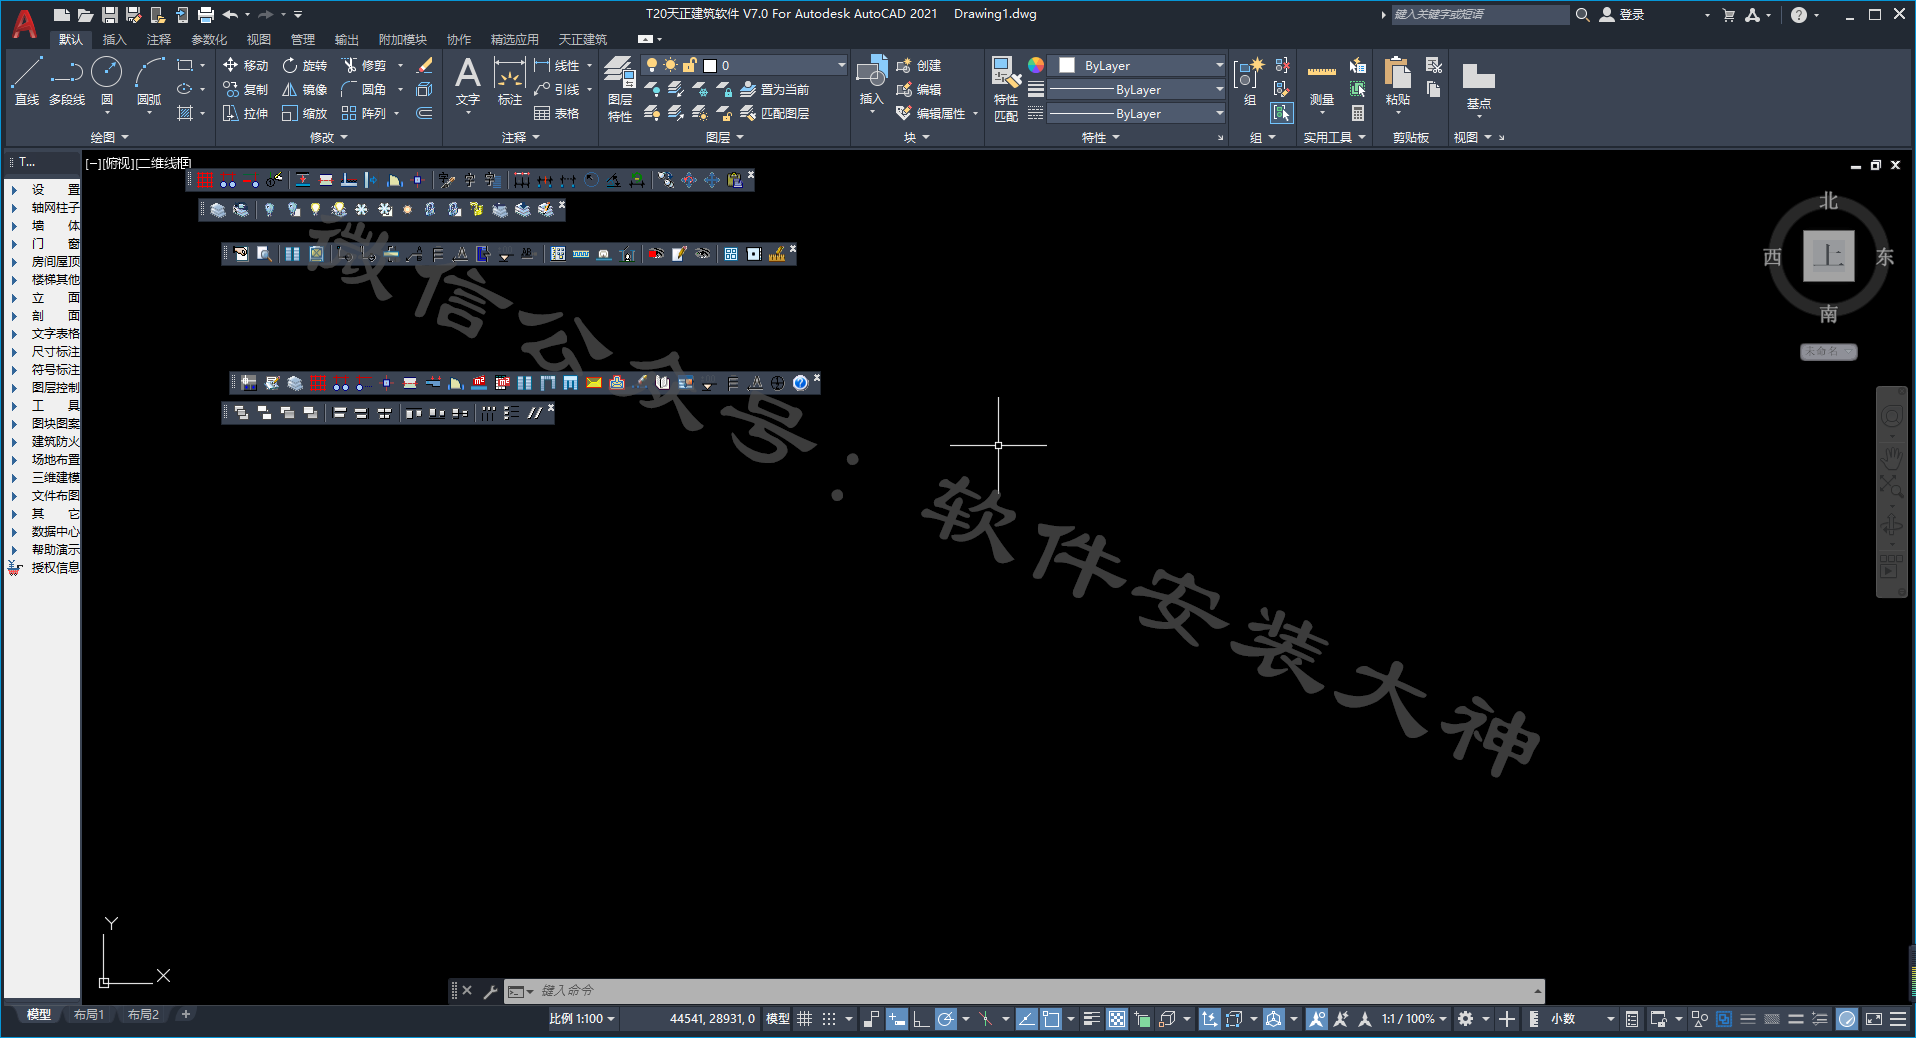Expand the 尺寸标注 tree item
The height and width of the screenshot is (1038, 1916).
(x=14, y=352)
